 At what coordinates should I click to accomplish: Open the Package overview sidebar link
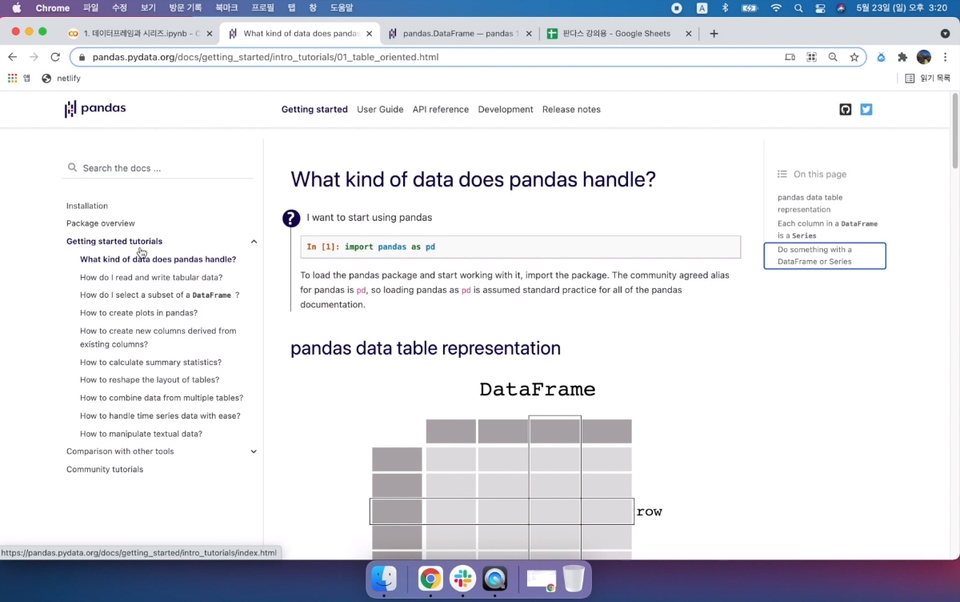tap(100, 224)
